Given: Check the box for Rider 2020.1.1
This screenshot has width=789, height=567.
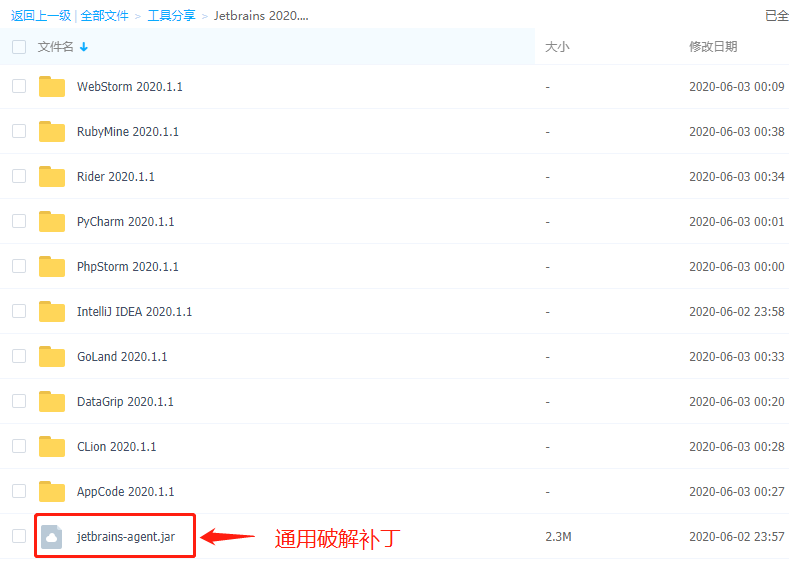Looking at the screenshot, I should (x=19, y=177).
